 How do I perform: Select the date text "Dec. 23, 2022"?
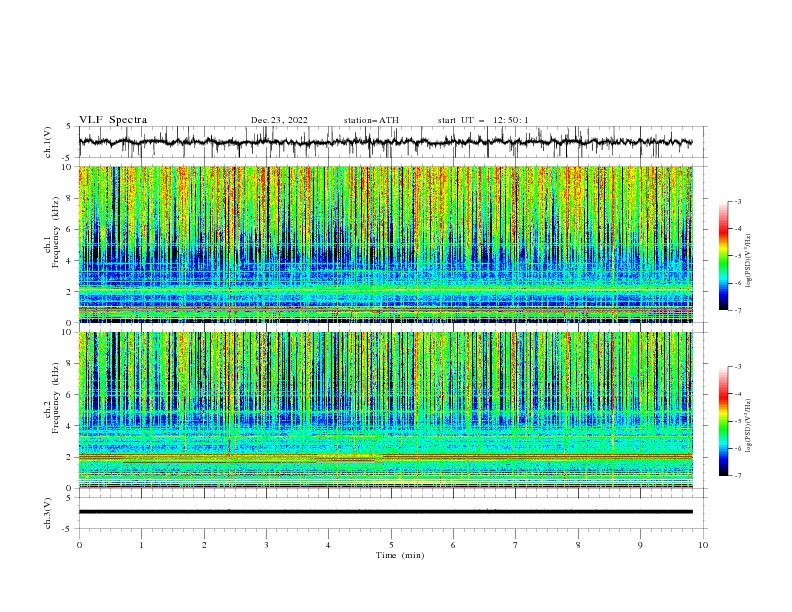pyautogui.click(x=279, y=120)
